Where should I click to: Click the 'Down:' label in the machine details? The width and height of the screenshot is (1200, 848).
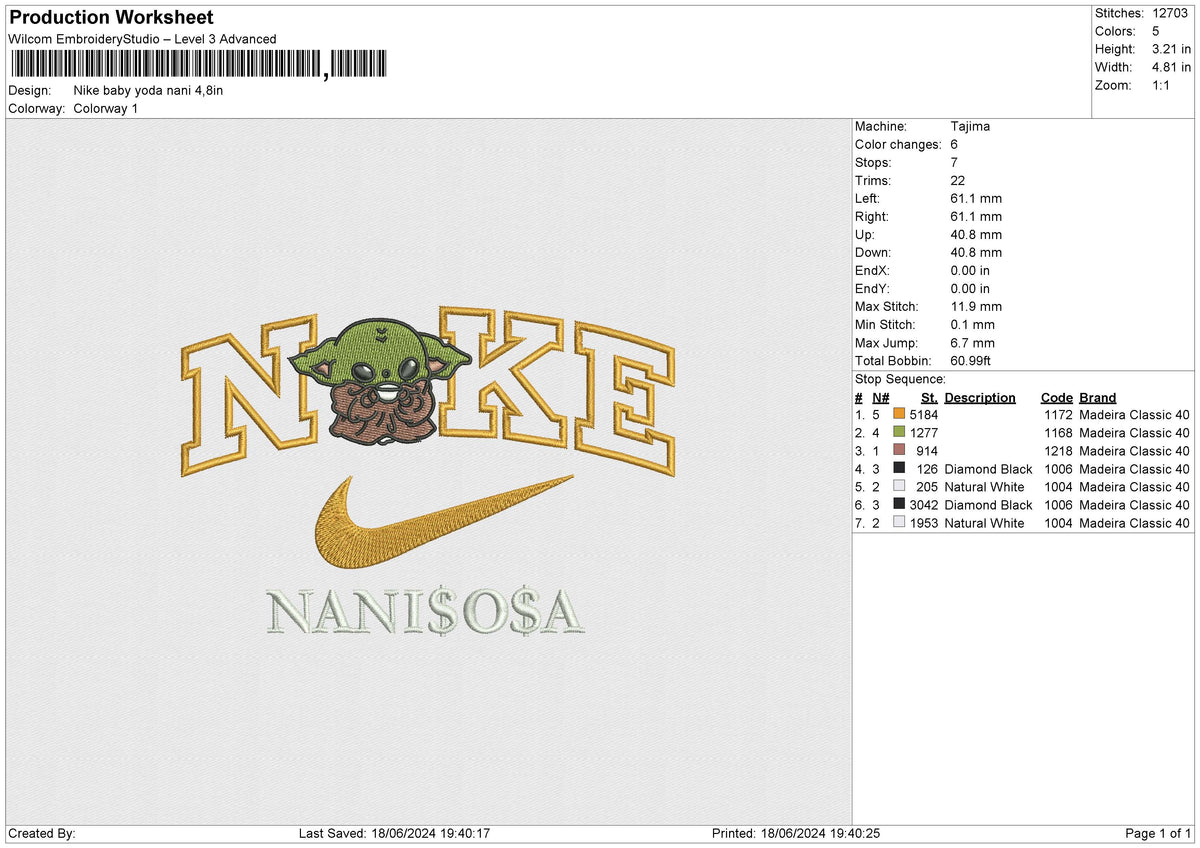pyautogui.click(x=873, y=253)
